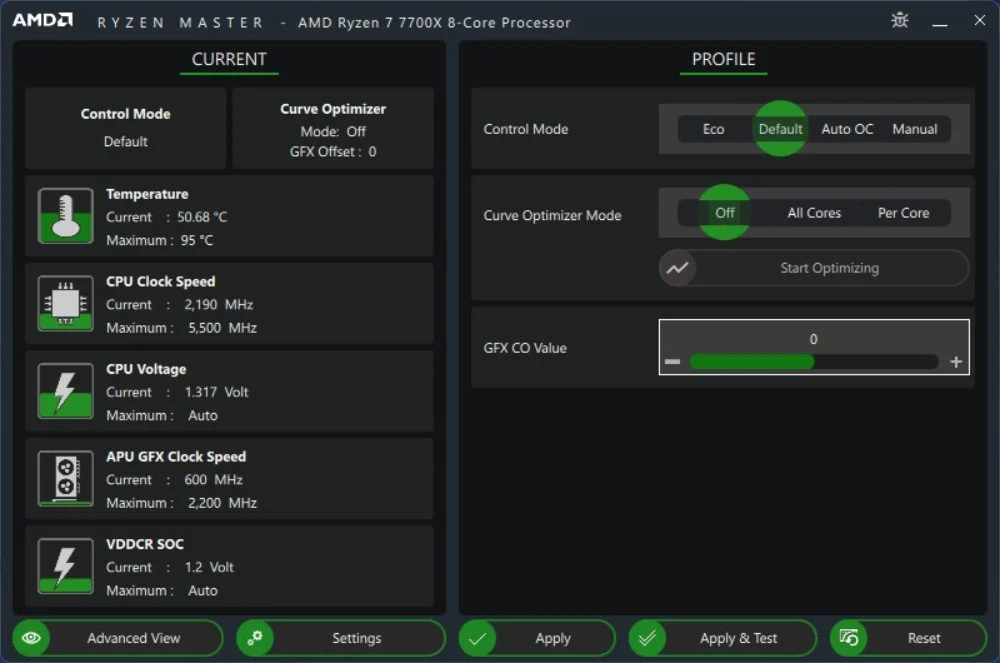Click the GFX CO Value slider bar
The width and height of the screenshot is (1000, 663).
pyautogui.click(x=813, y=362)
